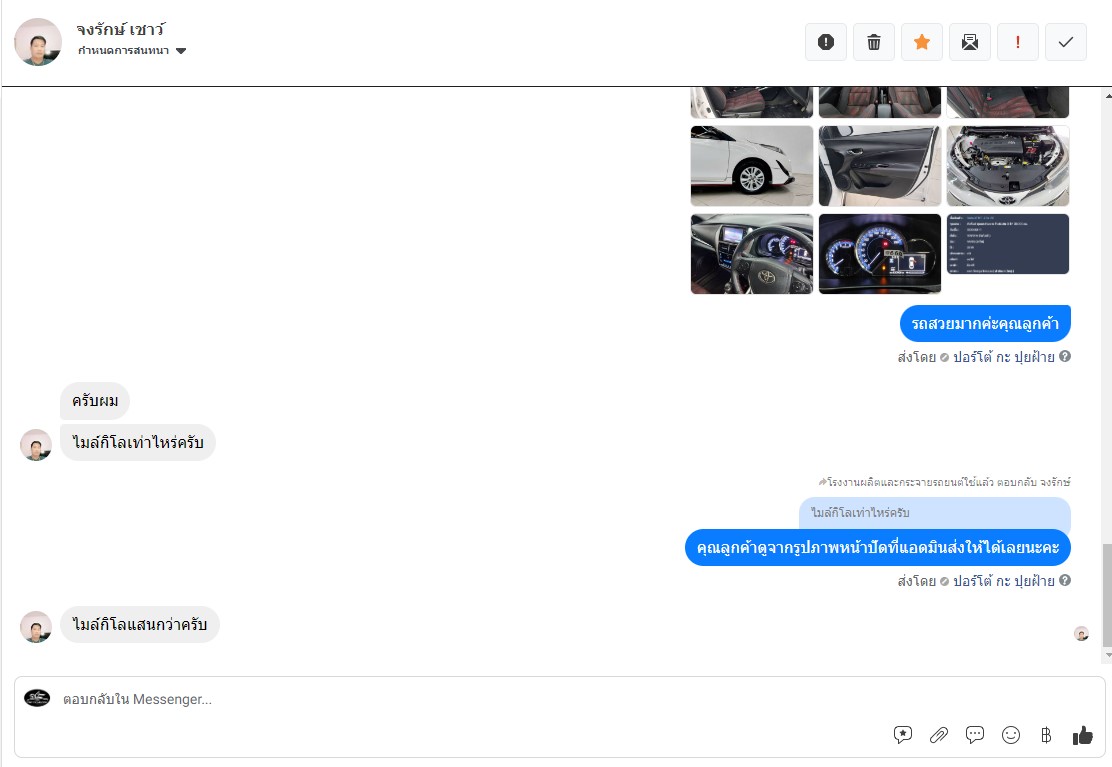The height and width of the screenshot is (767, 1112).
Task: Click sender name ปอร์โต้ กะ ปุยฝ้าย under first reply
Action: click(1003, 357)
